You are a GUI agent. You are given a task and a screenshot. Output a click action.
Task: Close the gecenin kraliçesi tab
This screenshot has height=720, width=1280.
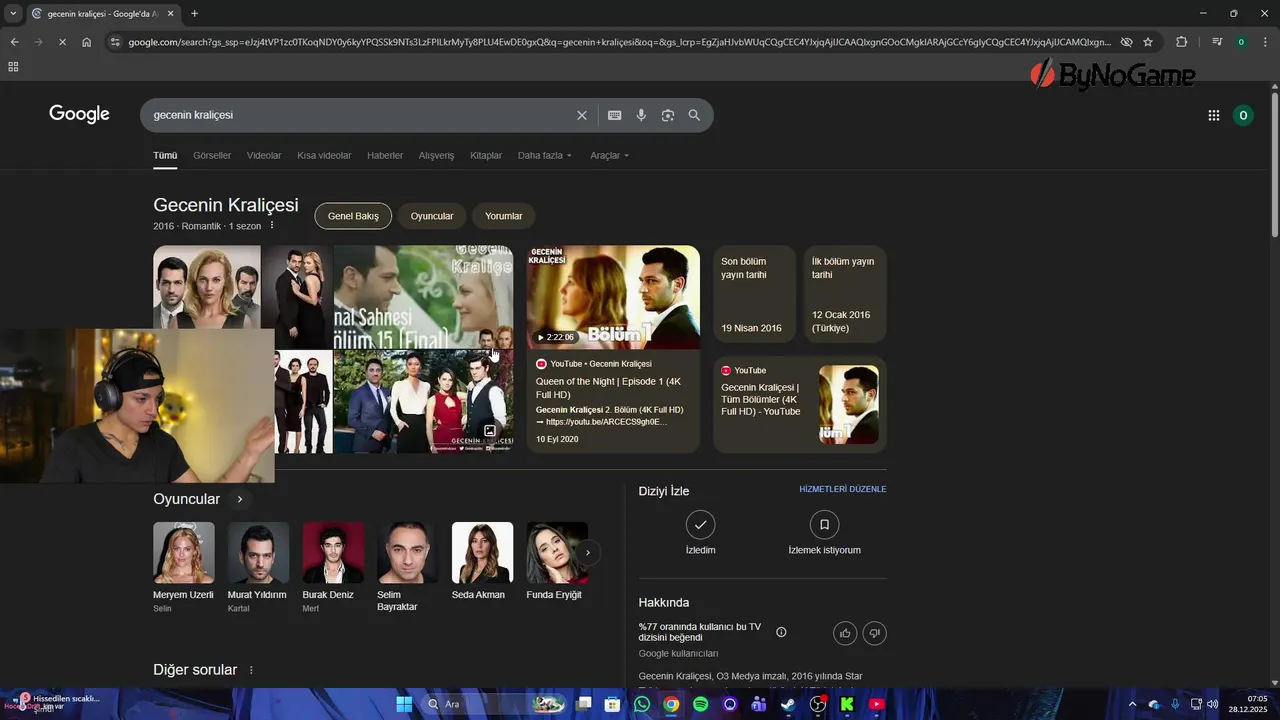click(170, 13)
